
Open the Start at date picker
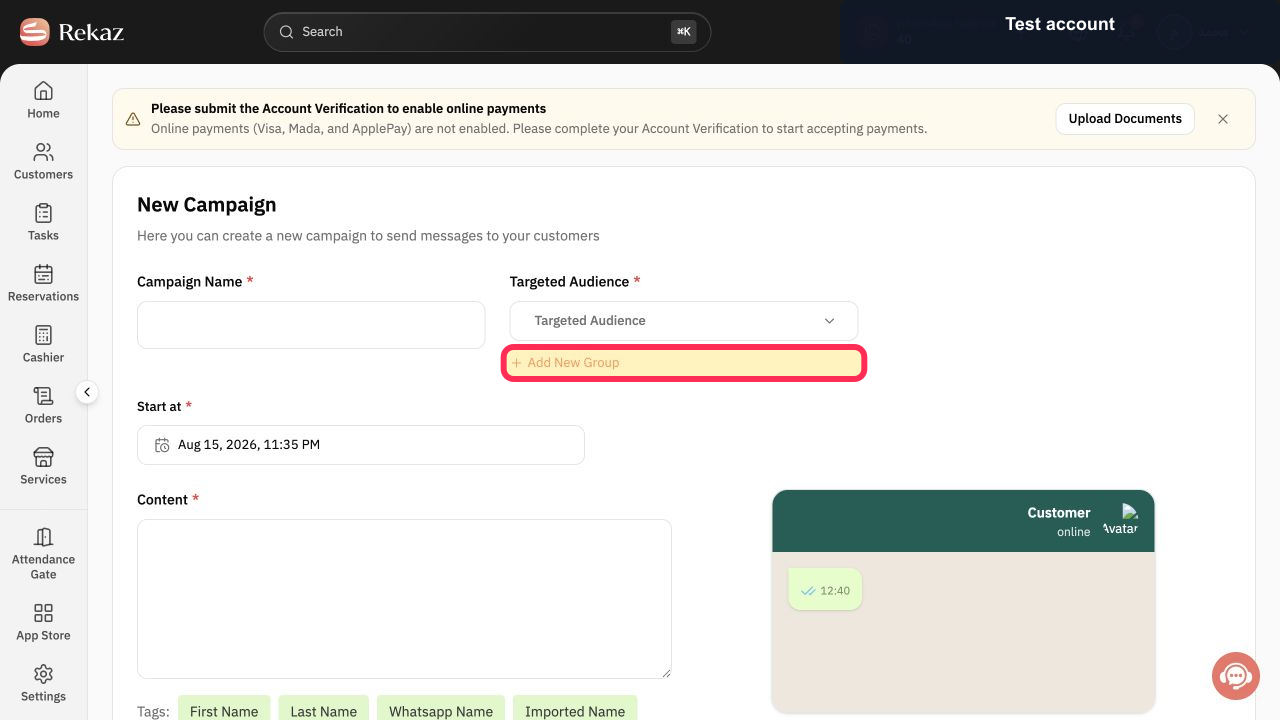click(361, 445)
